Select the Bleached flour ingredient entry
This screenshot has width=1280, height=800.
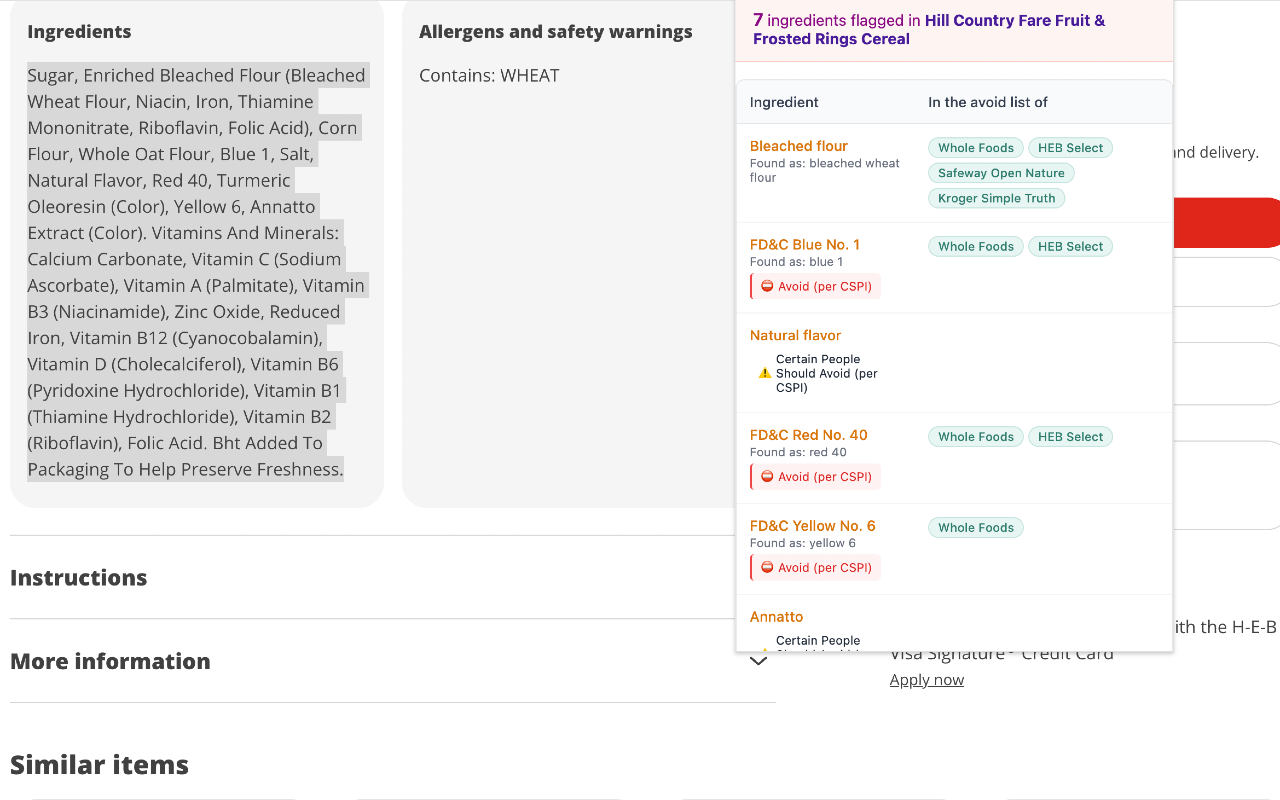click(798, 145)
